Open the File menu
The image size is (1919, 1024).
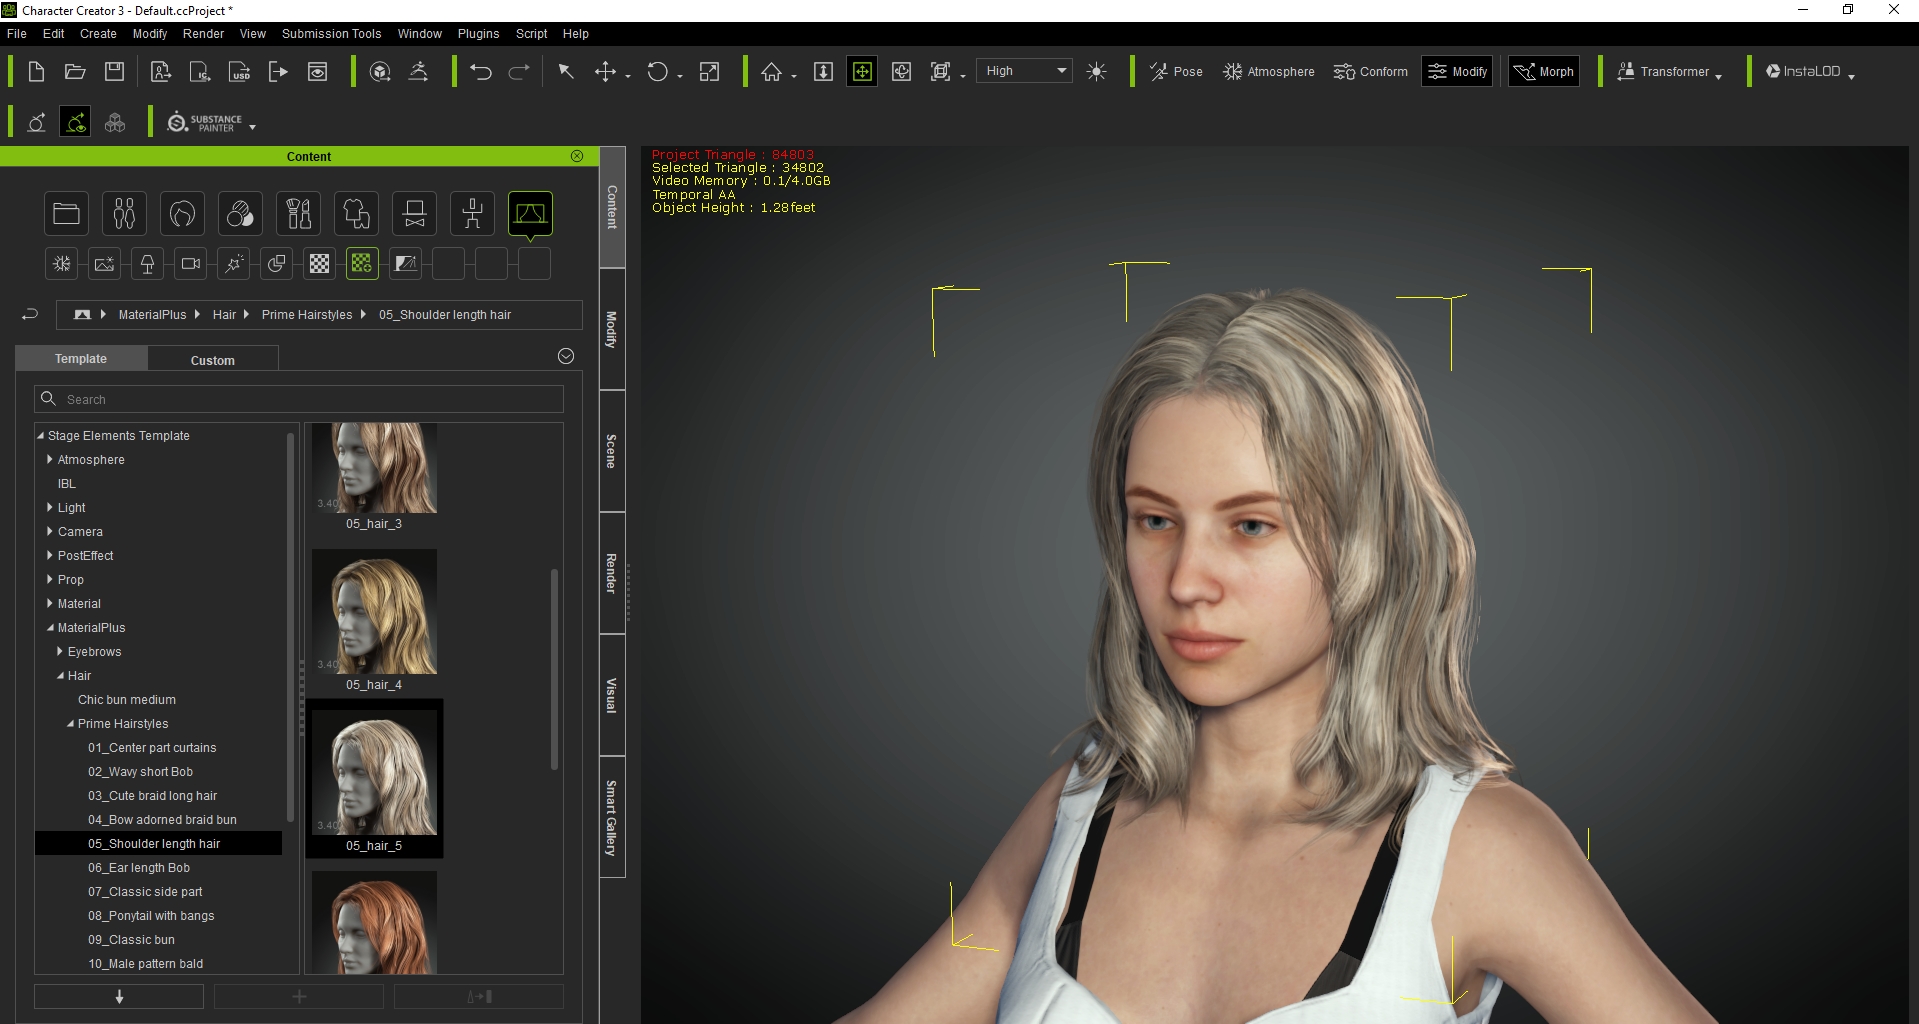pos(17,33)
